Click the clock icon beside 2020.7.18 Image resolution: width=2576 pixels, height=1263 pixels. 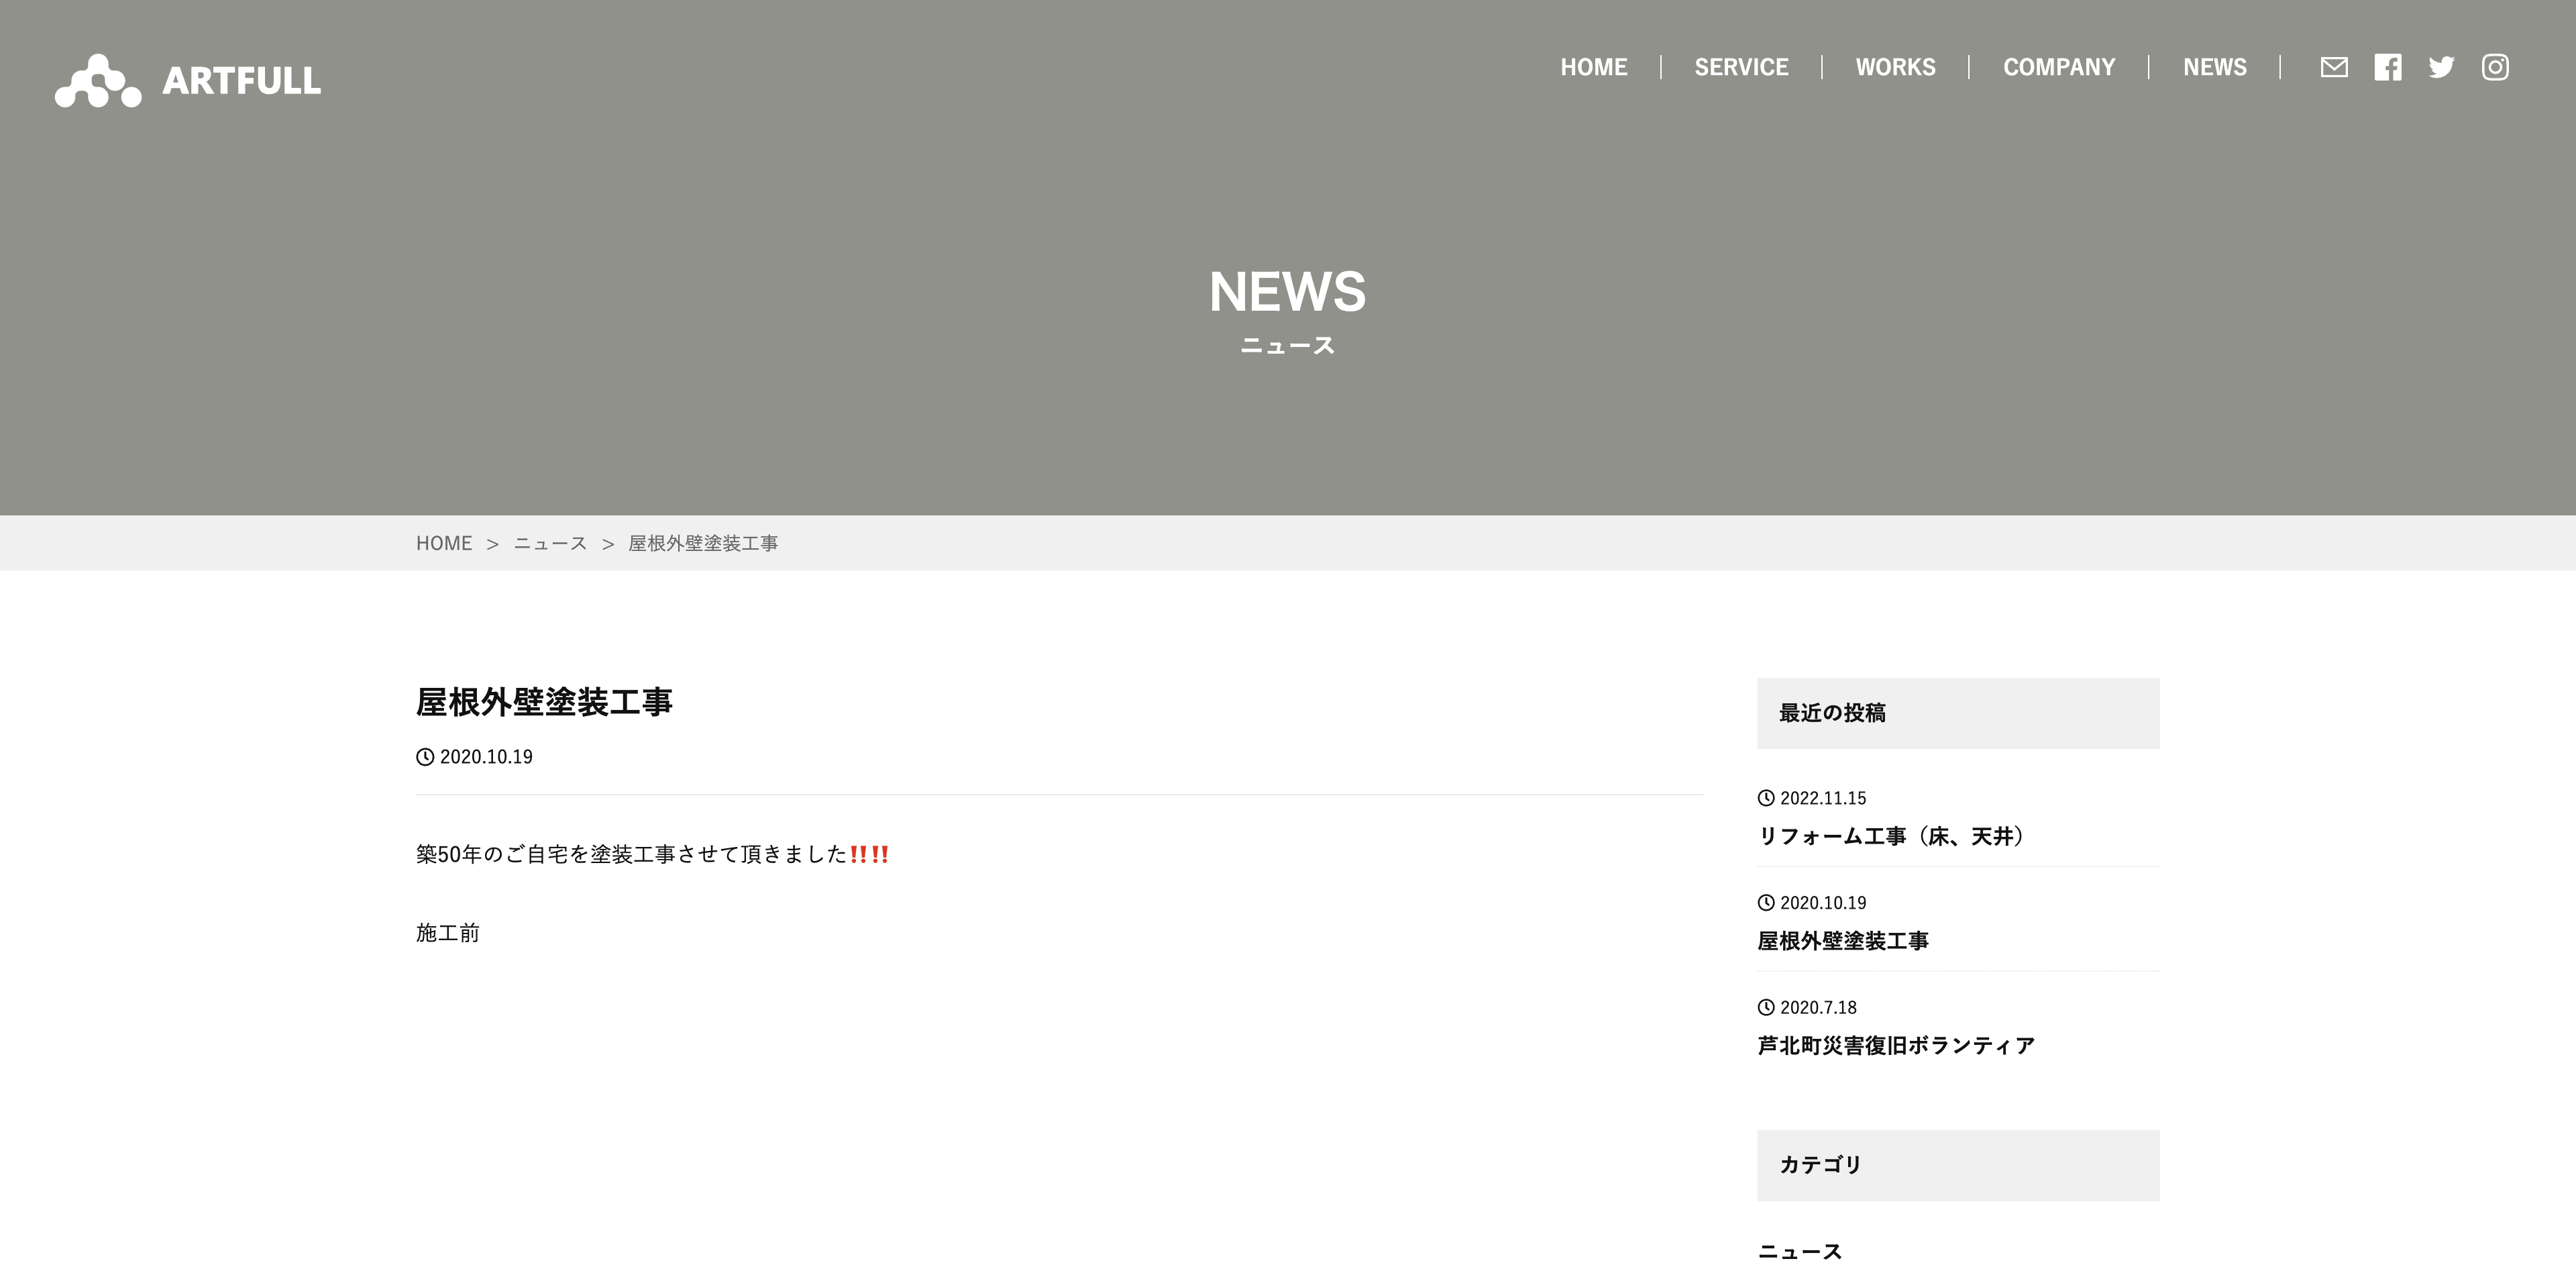[x=1766, y=1007]
